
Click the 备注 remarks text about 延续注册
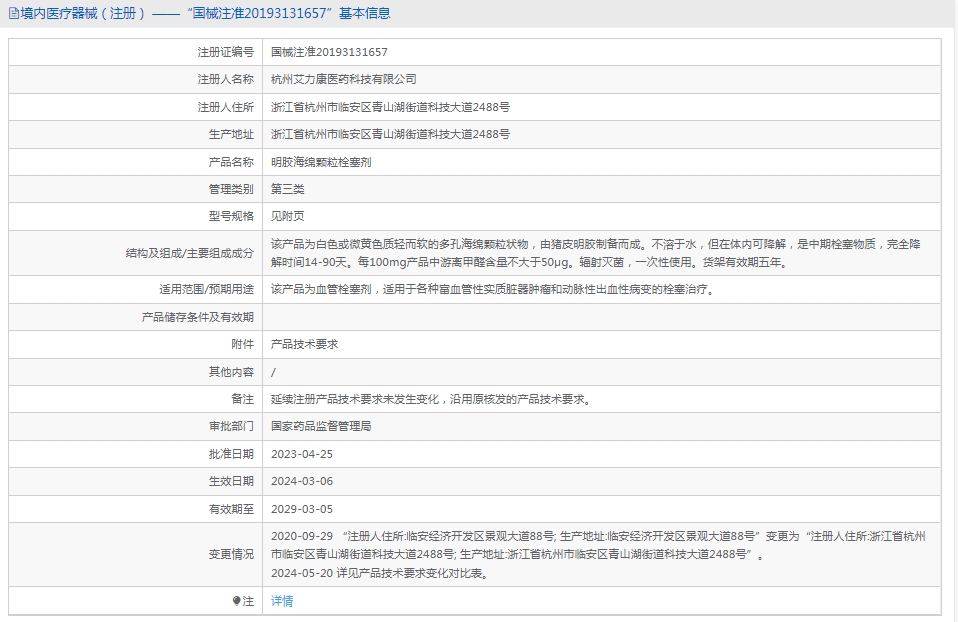pyautogui.click(x=432, y=399)
